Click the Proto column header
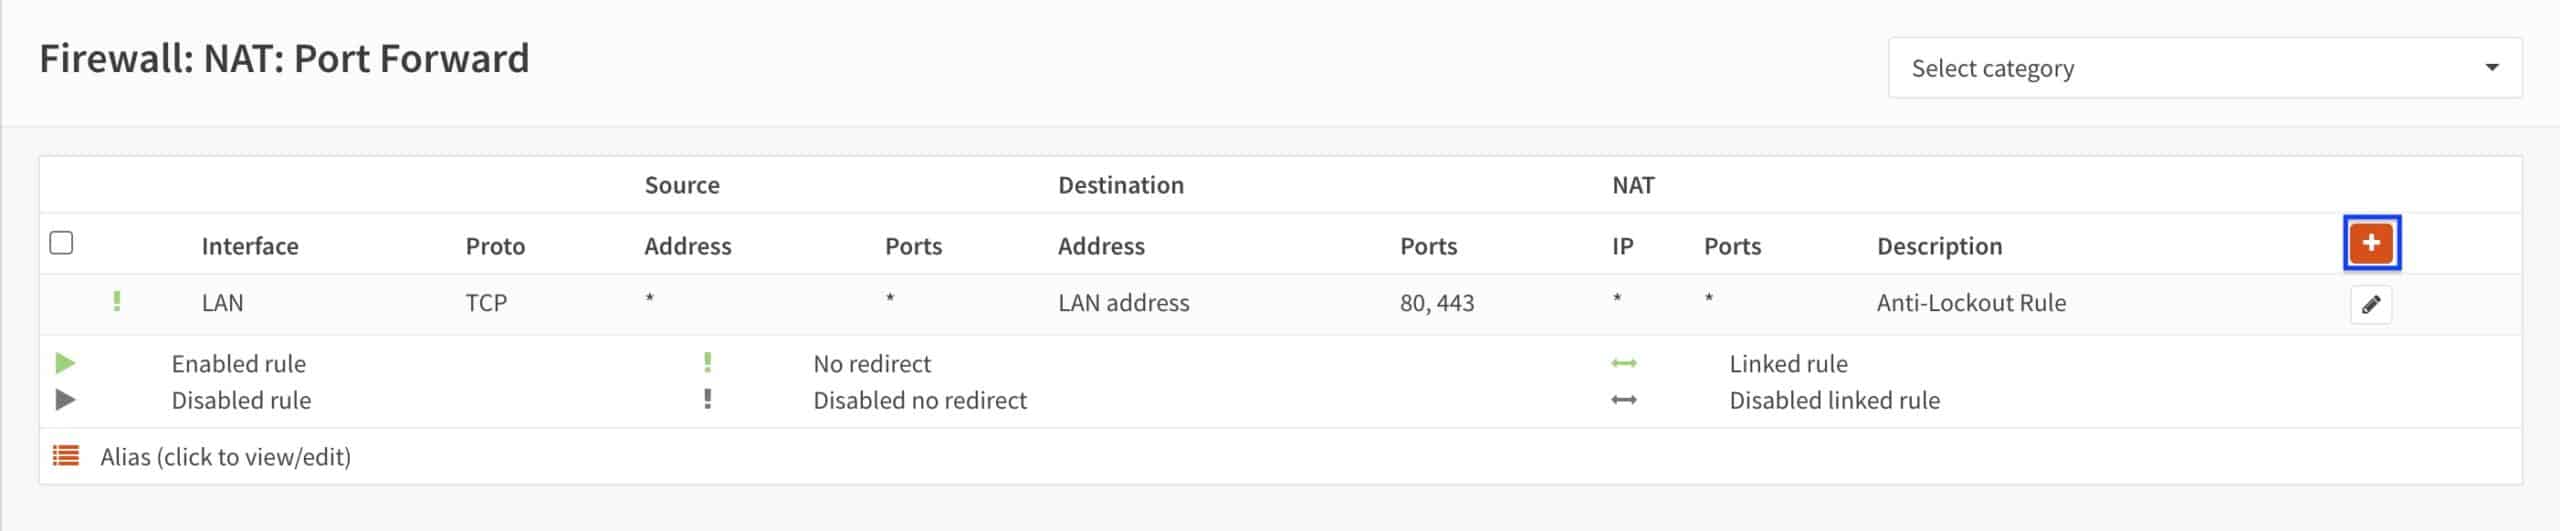This screenshot has height=531, width=2560. click(x=495, y=246)
